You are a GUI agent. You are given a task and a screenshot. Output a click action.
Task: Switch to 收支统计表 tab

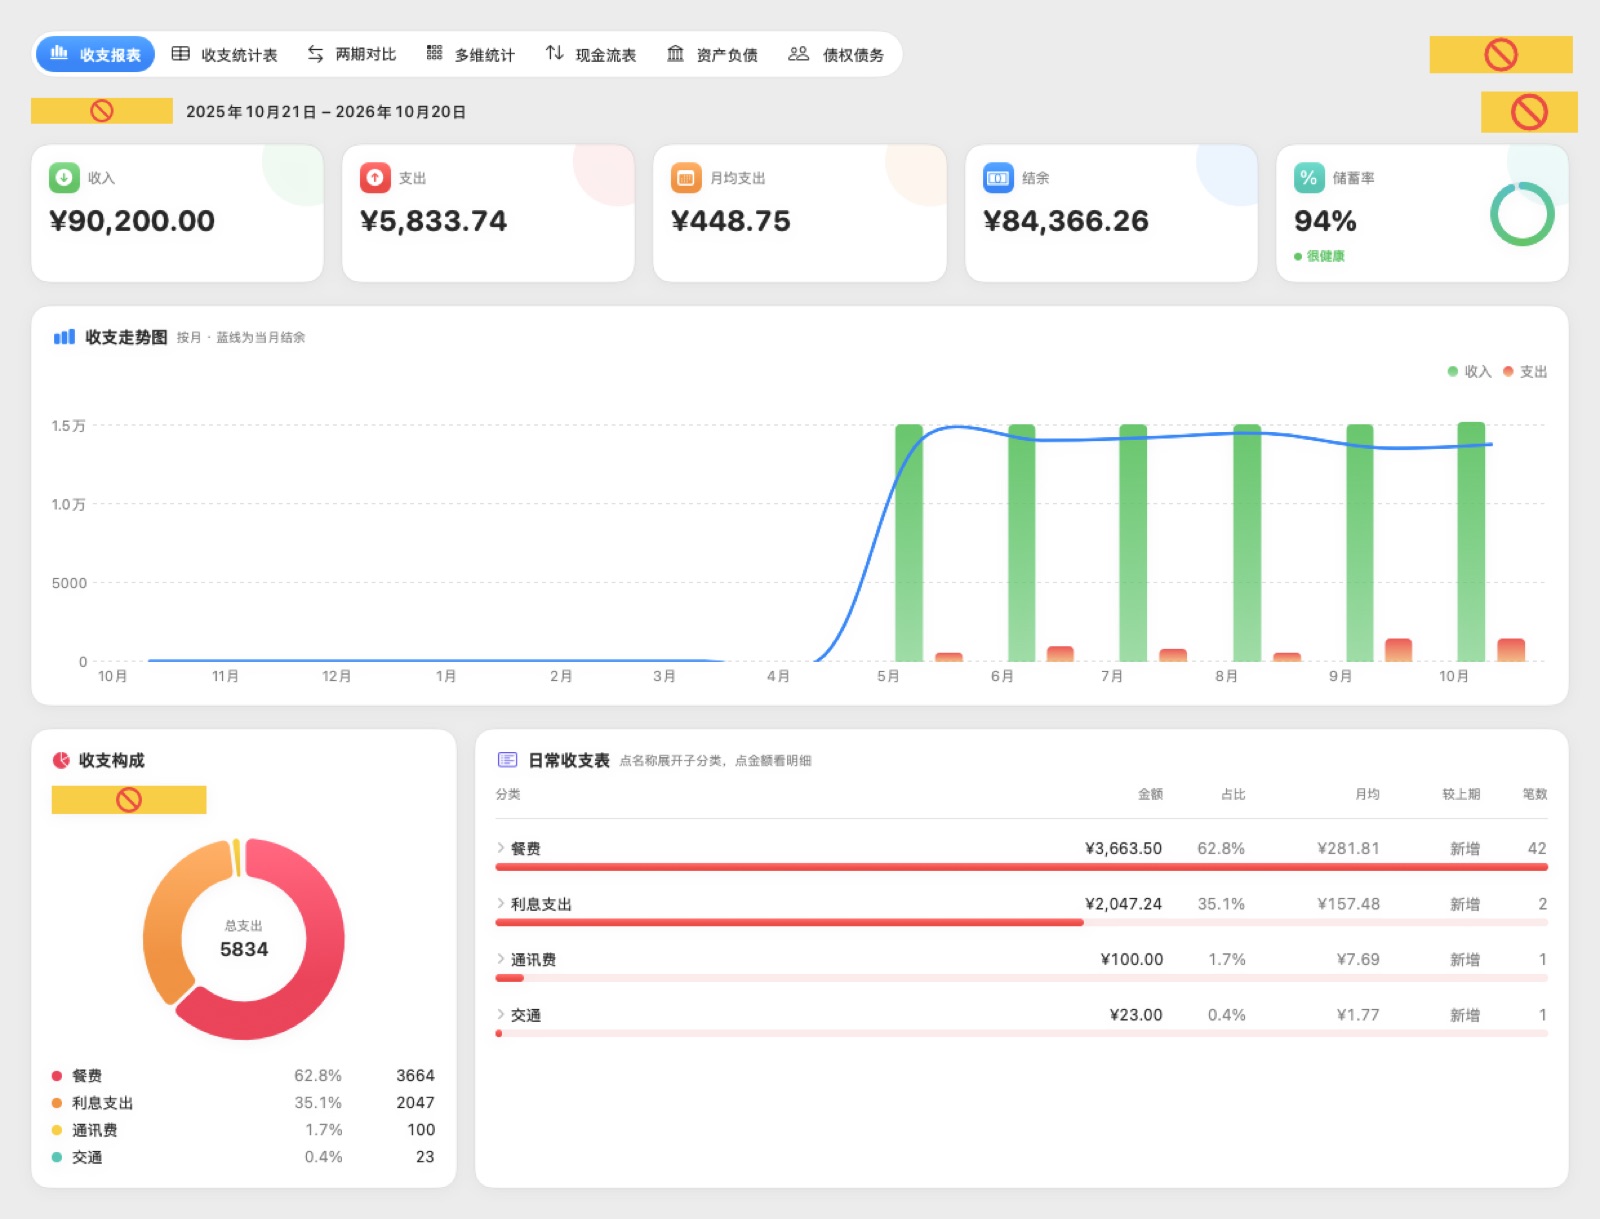(x=224, y=54)
